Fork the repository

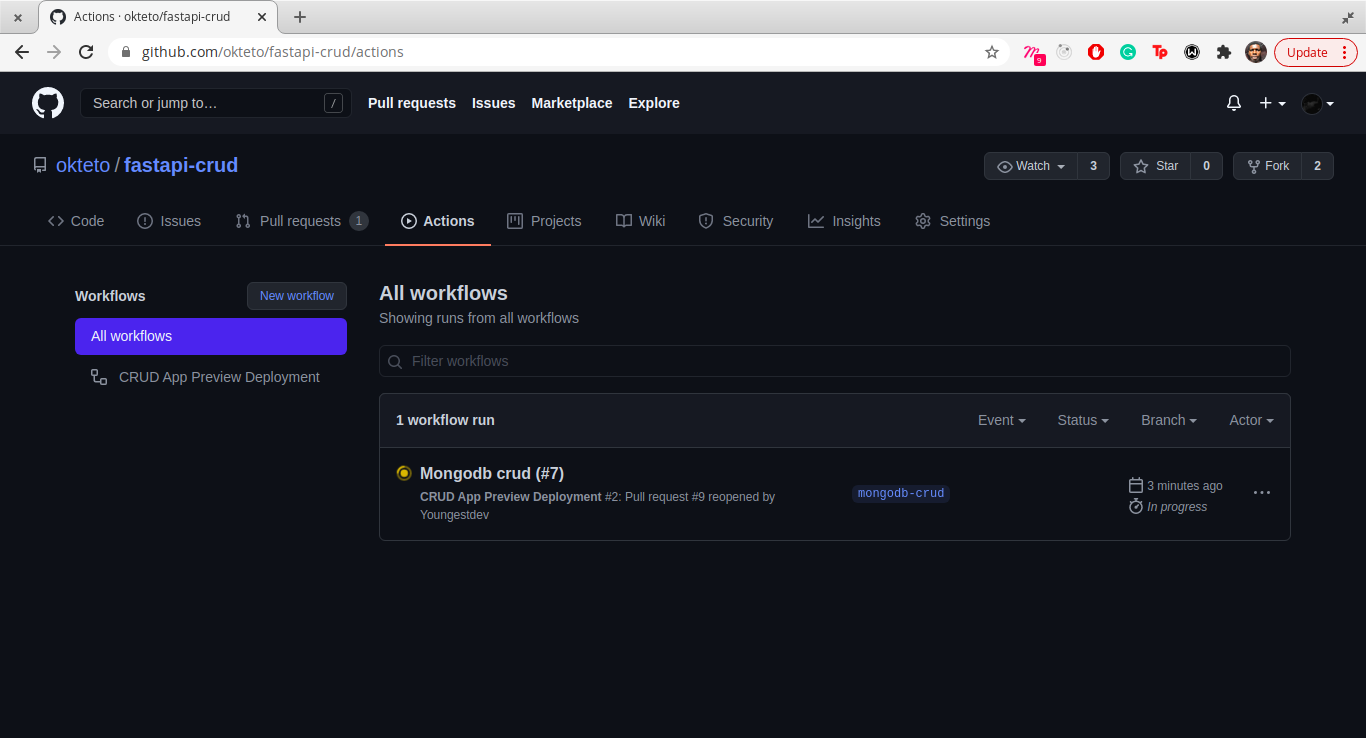point(1268,166)
